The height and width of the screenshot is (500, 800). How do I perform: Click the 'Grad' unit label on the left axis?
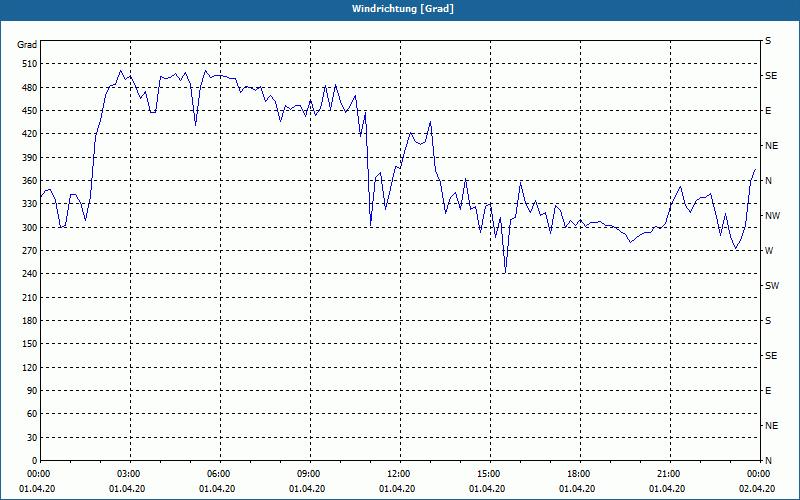(x=27, y=45)
